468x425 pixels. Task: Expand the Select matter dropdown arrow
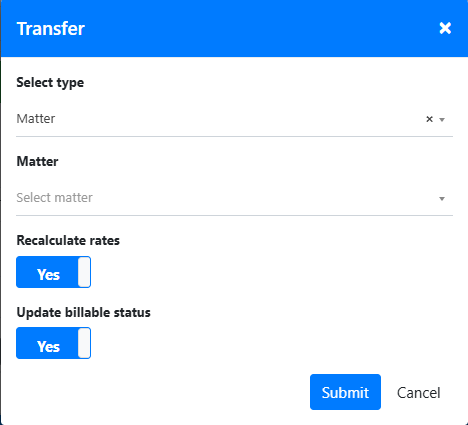pyautogui.click(x=442, y=199)
